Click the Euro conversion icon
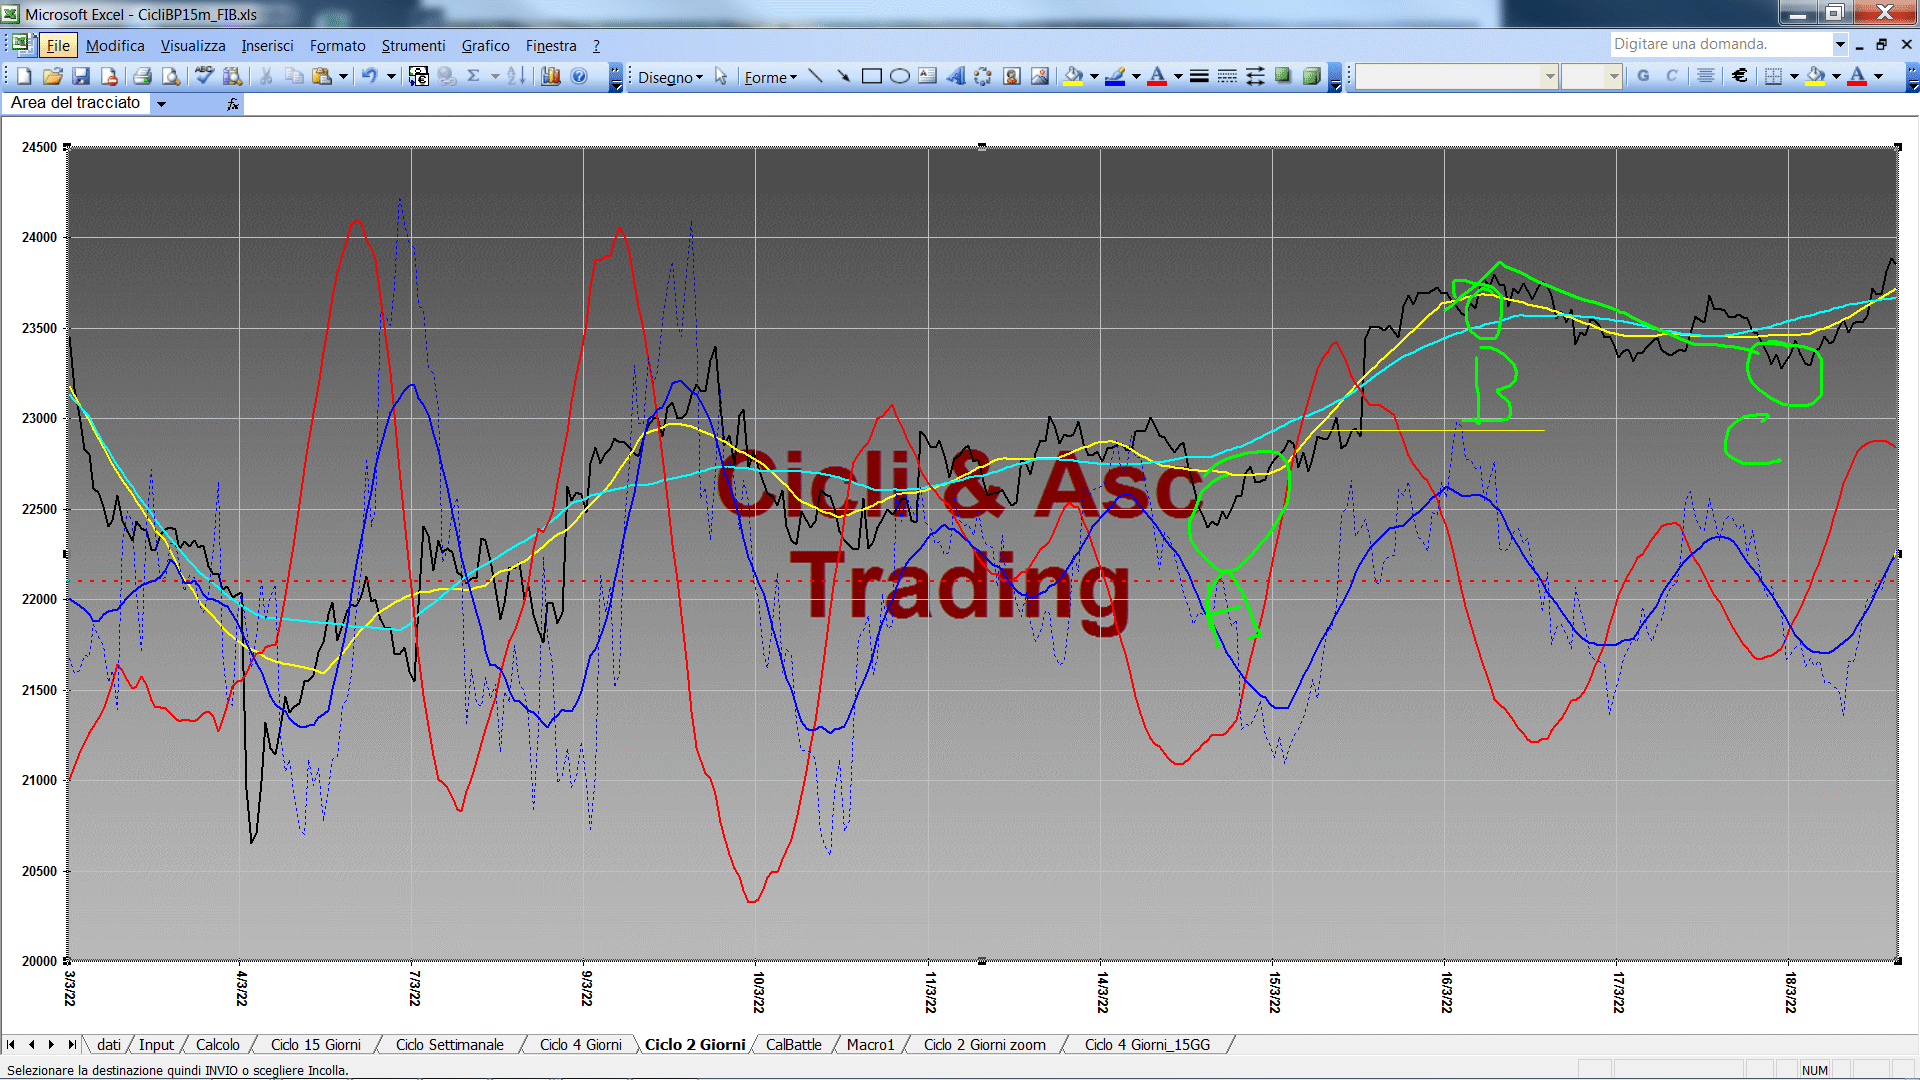1920x1080 pixels. (419, 76)
